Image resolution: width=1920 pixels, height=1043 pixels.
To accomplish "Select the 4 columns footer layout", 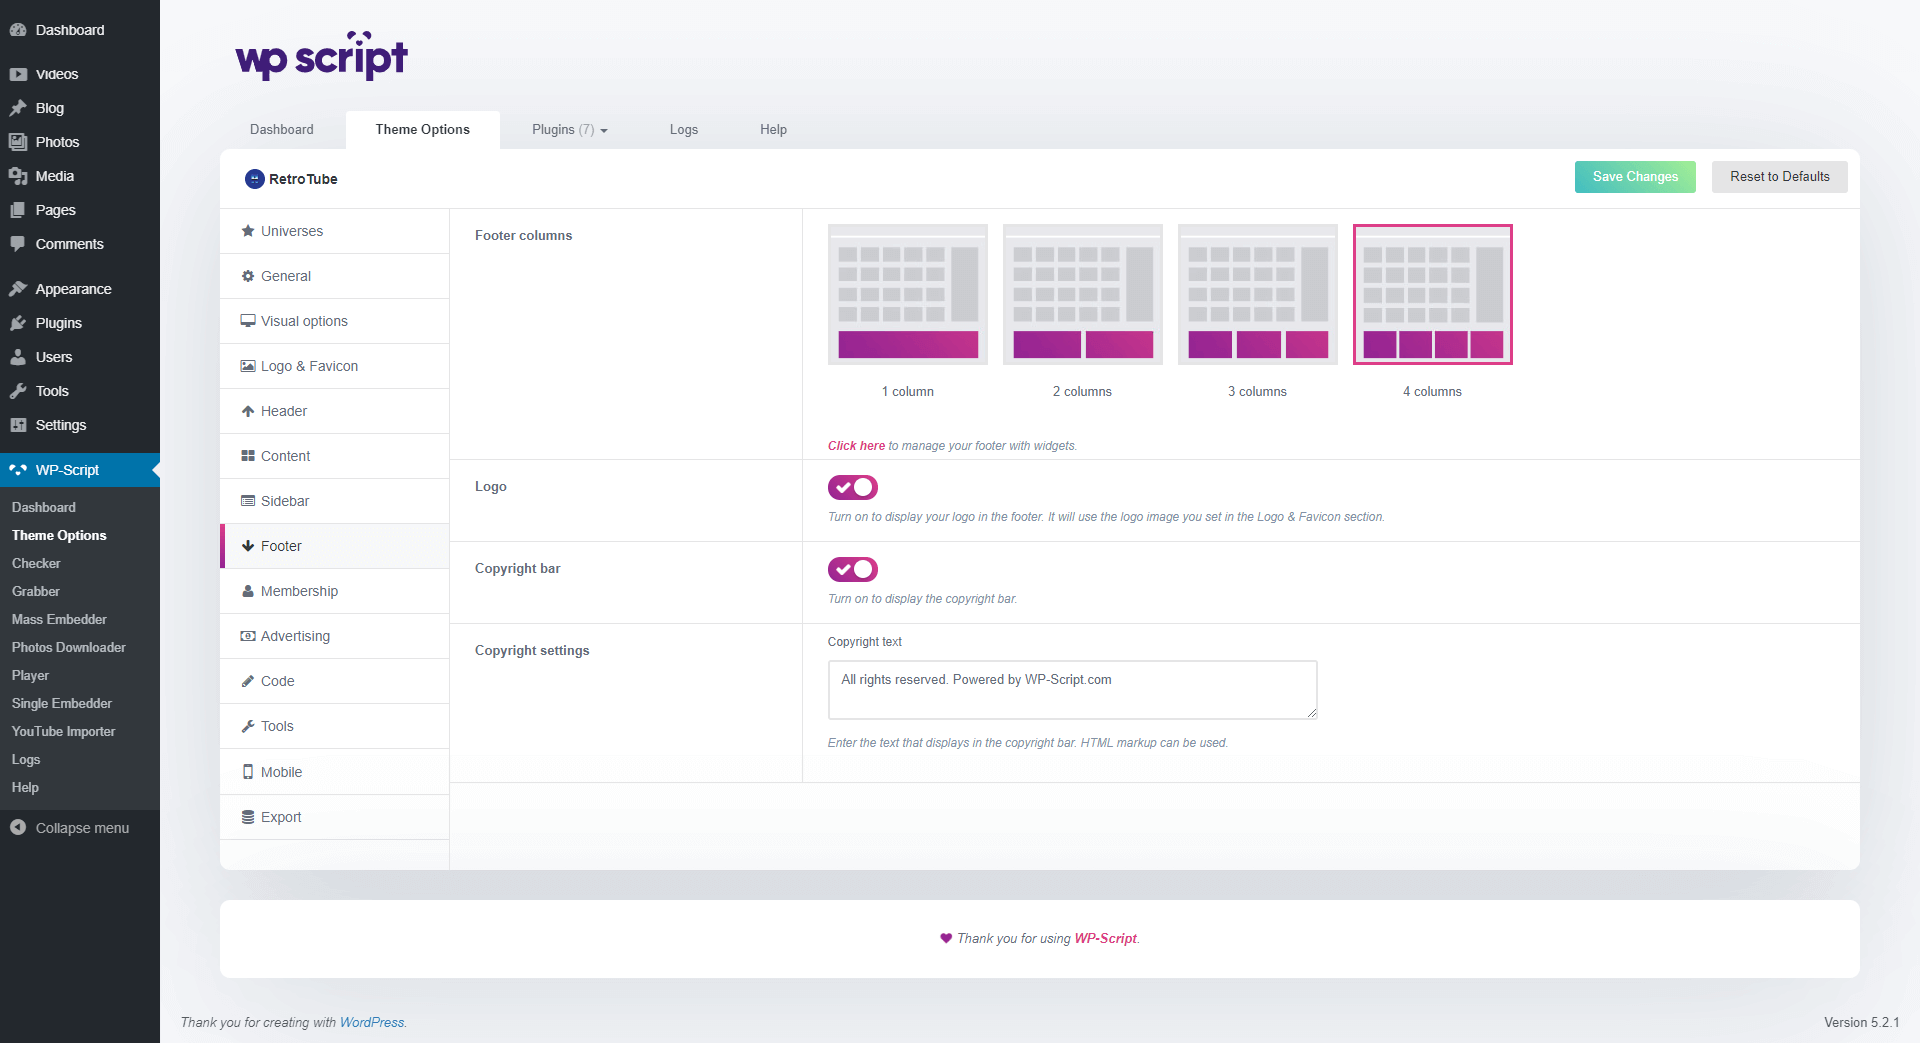I will tap(1433, 294).
